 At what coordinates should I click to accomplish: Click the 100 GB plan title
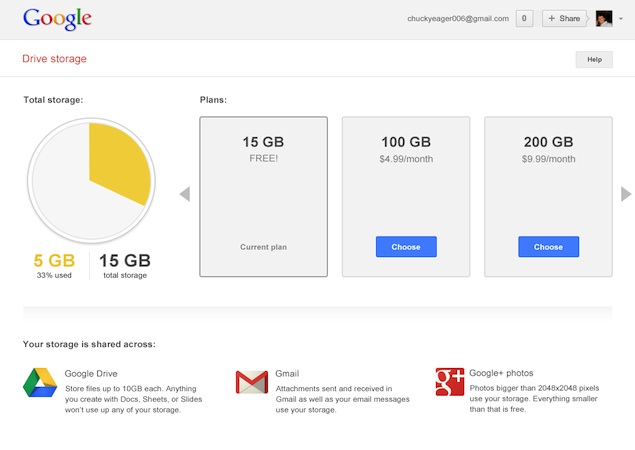pos(406,142)
